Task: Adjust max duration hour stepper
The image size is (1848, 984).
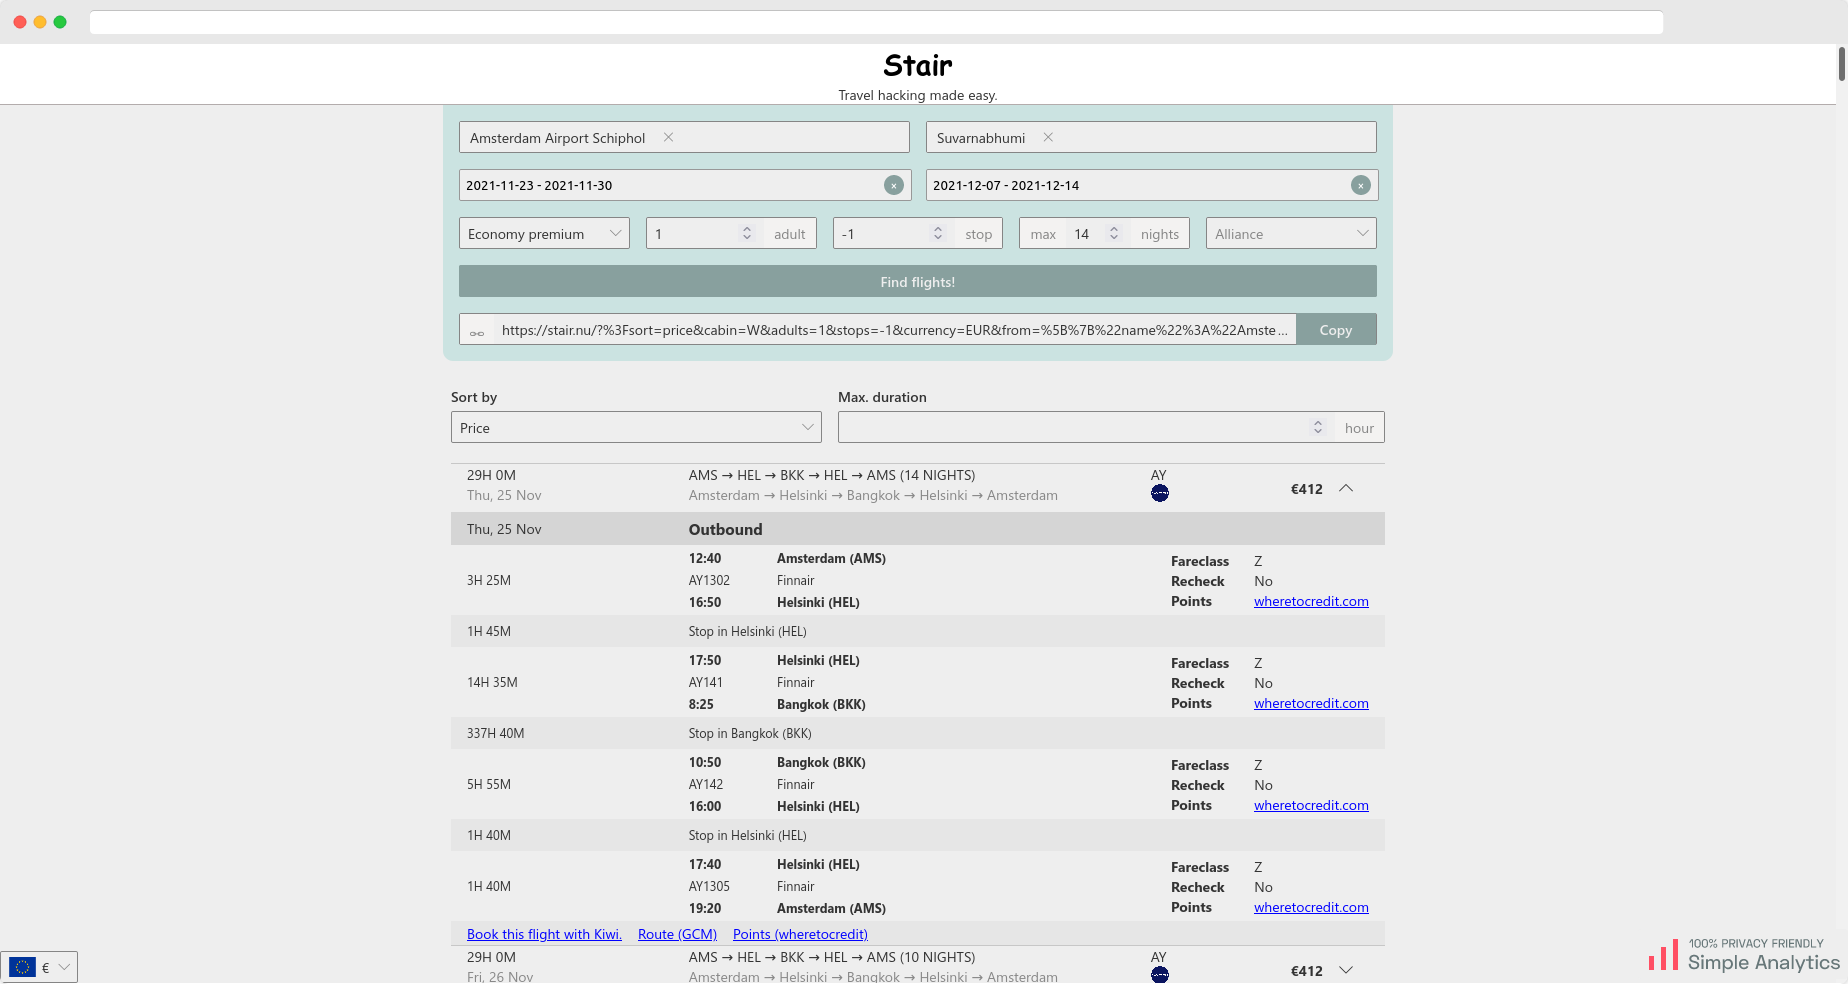Action: coord(1318,427)
